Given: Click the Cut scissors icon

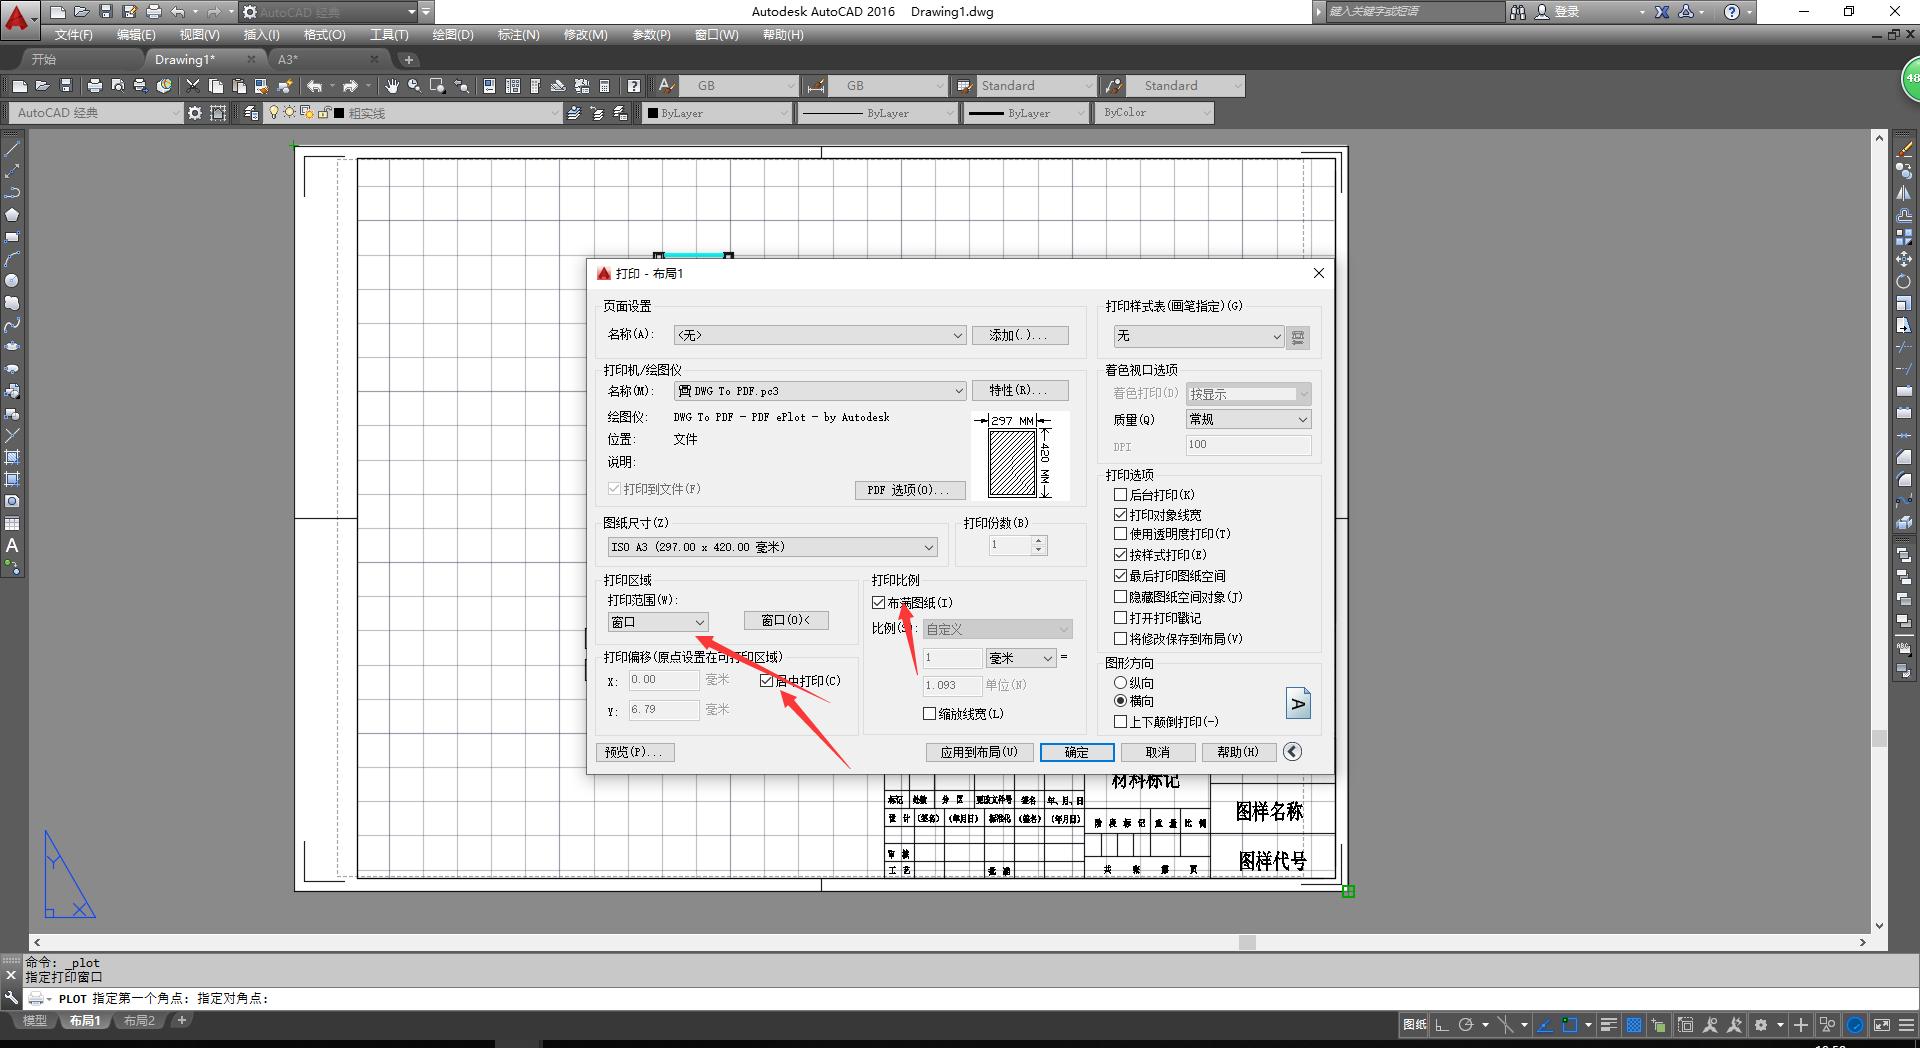Looking at the screenshot, I should 193,86.
